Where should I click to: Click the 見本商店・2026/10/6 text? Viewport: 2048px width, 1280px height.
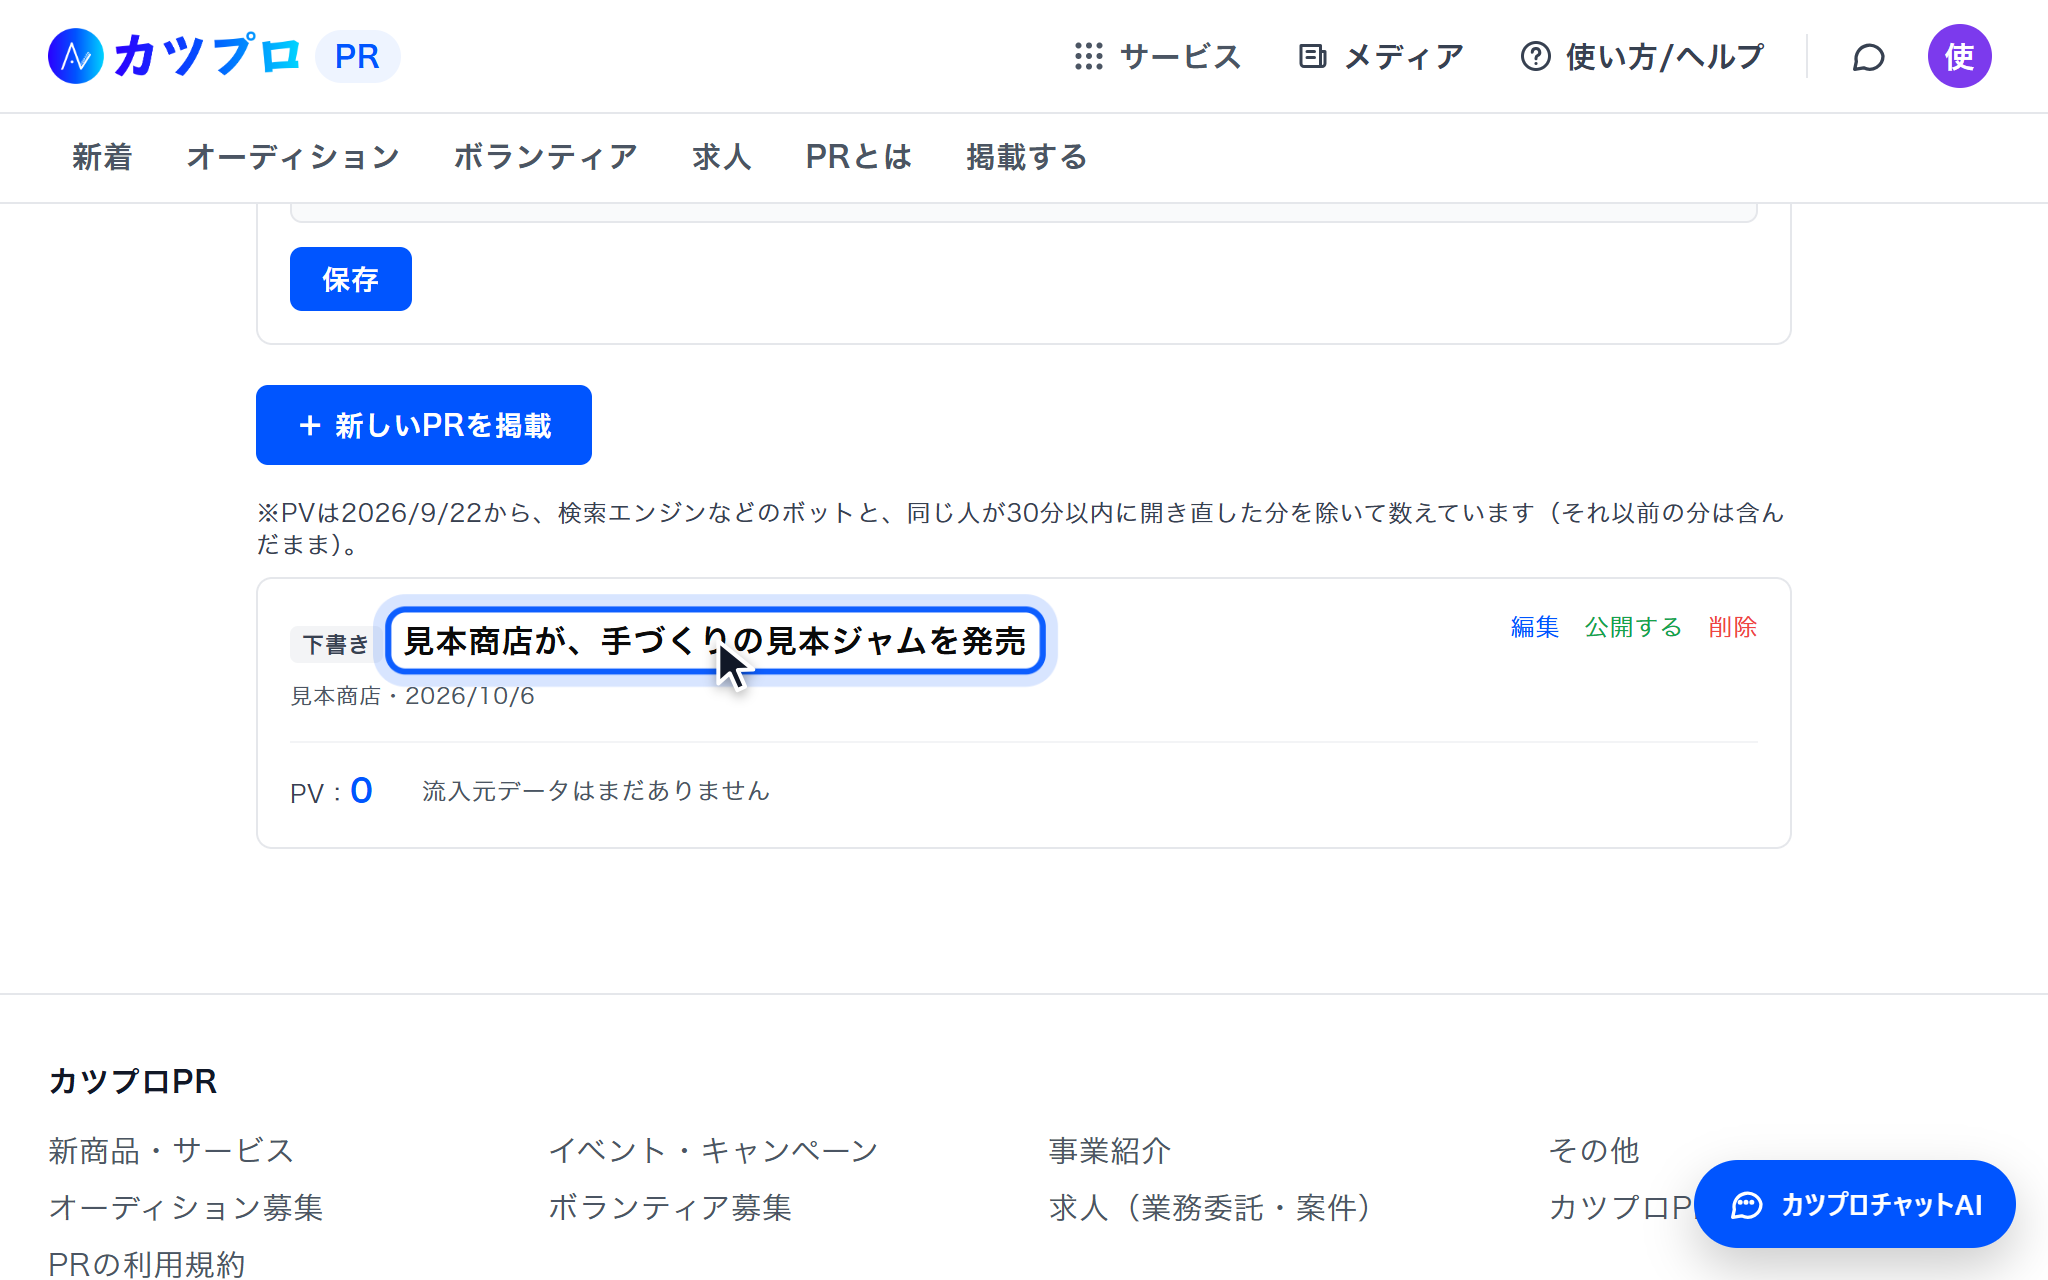coord(412,696)
